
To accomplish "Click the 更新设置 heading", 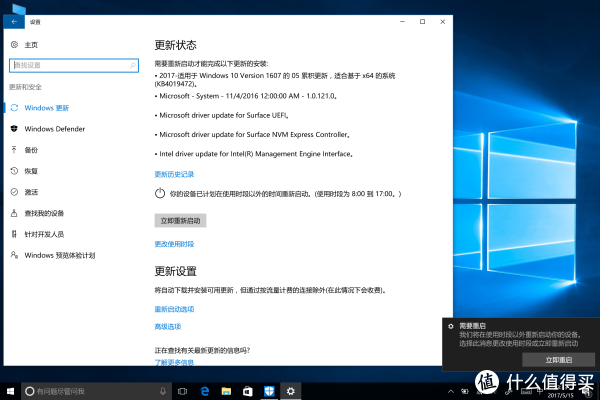I will 175,271.
